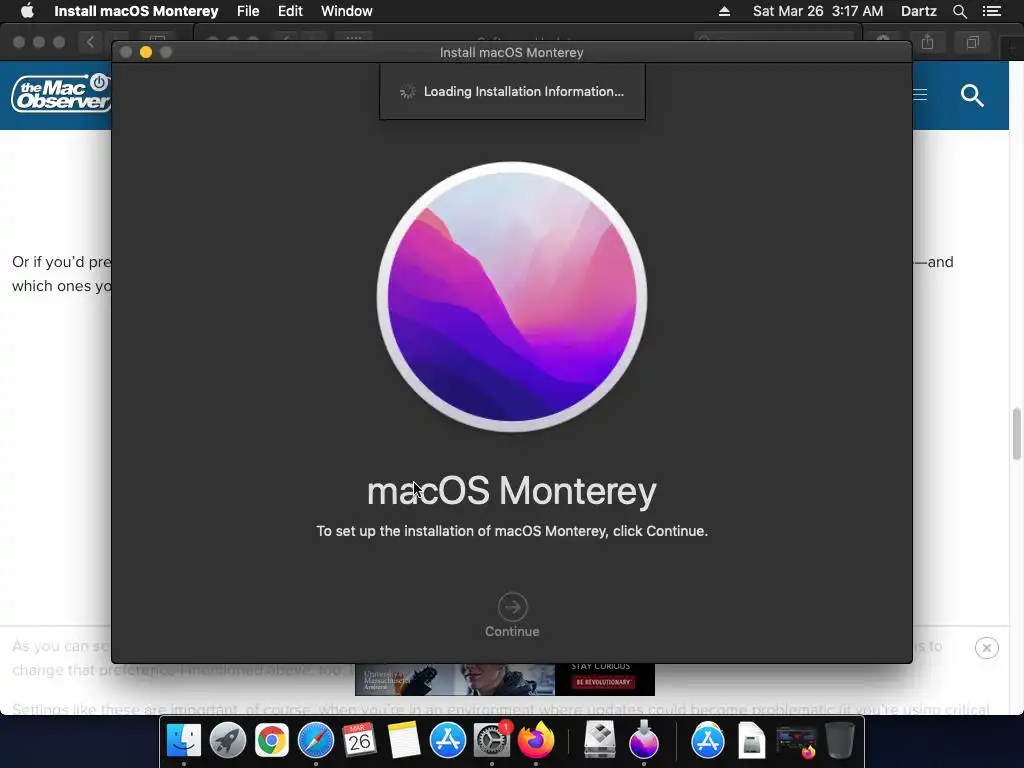The width and height of the screenshot is (1024, 768).
Task: Click Mac Observer search magnifier icon
Action: pos(972,95)
